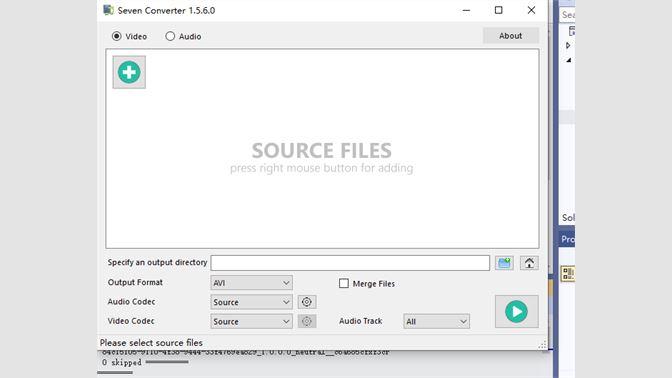Select the Audio radio button
The width and height of the screenshot is (672, 378).
170,36
